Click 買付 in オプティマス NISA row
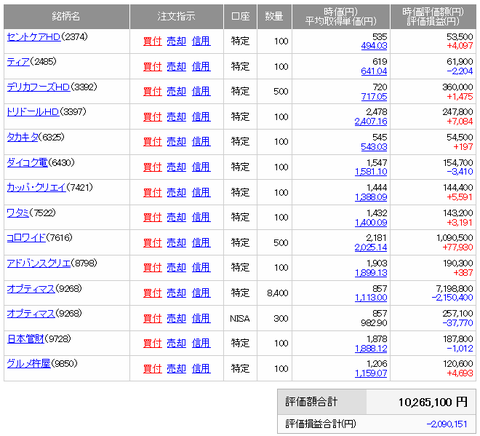Screen dimensions: 480x436 [x=152, y=319]
